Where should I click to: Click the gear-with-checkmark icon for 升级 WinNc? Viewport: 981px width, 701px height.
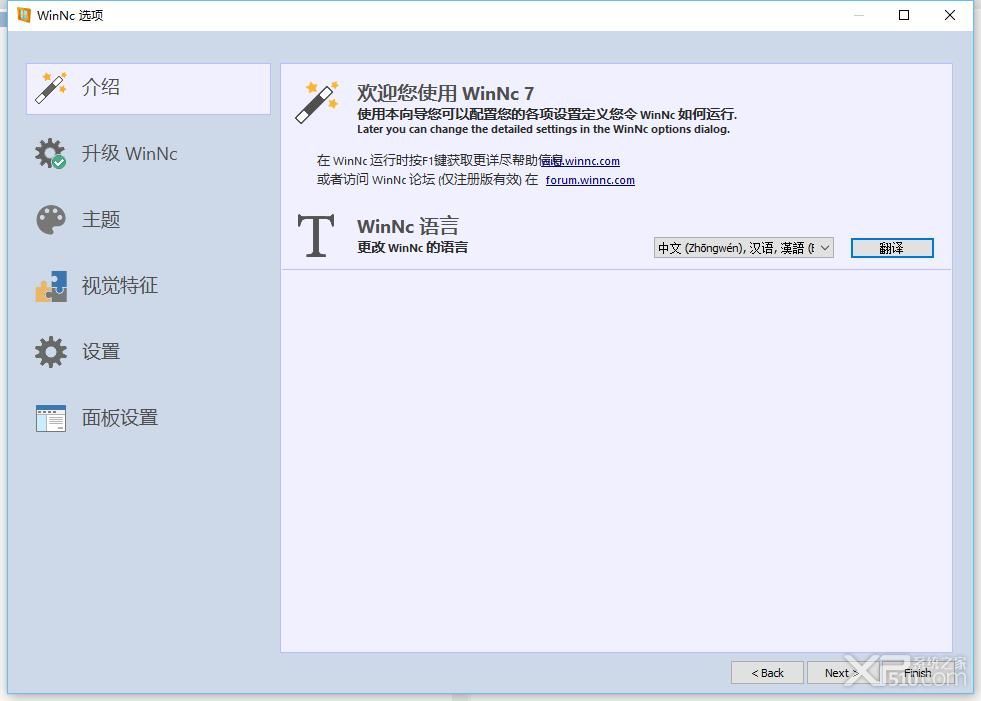click(51, 153)
